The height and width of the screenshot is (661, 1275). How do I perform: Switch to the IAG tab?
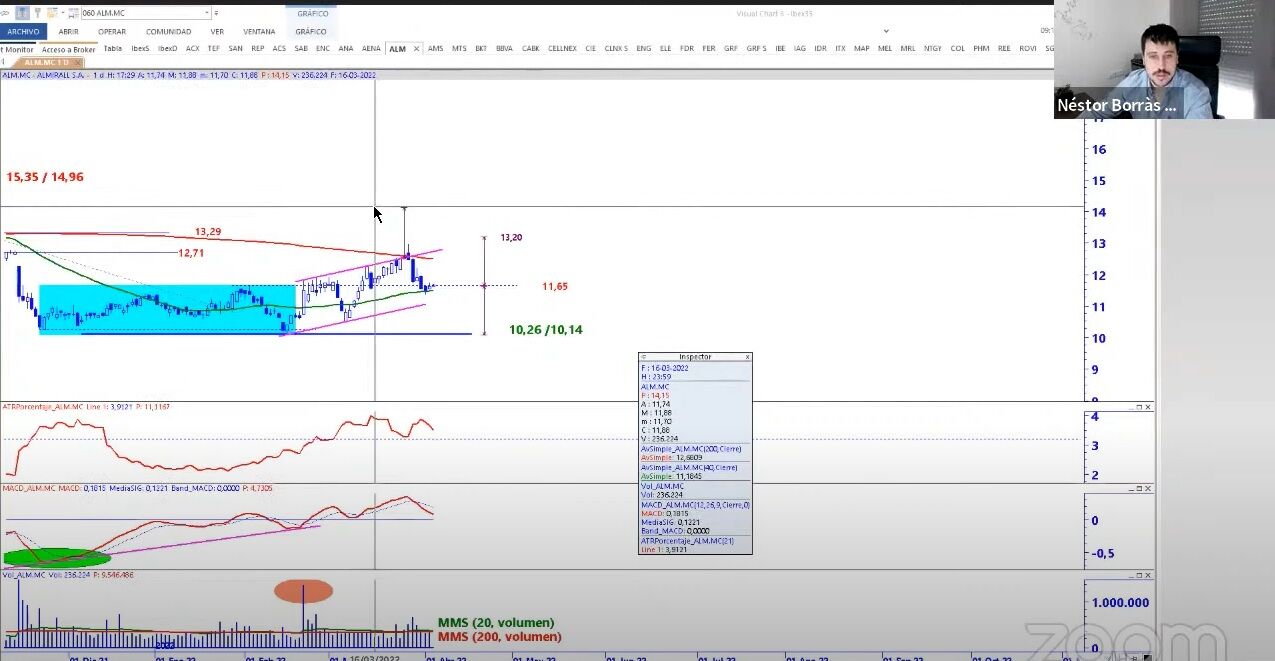(800, 48)
